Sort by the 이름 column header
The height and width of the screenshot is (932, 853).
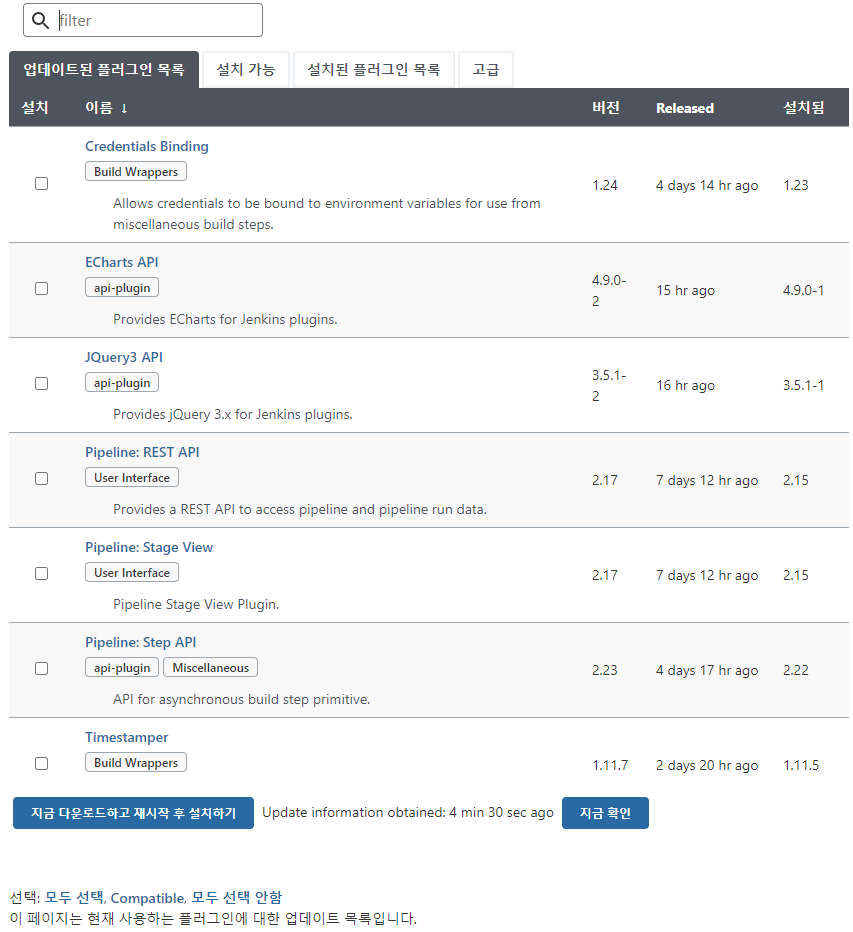tap(106, 108)
